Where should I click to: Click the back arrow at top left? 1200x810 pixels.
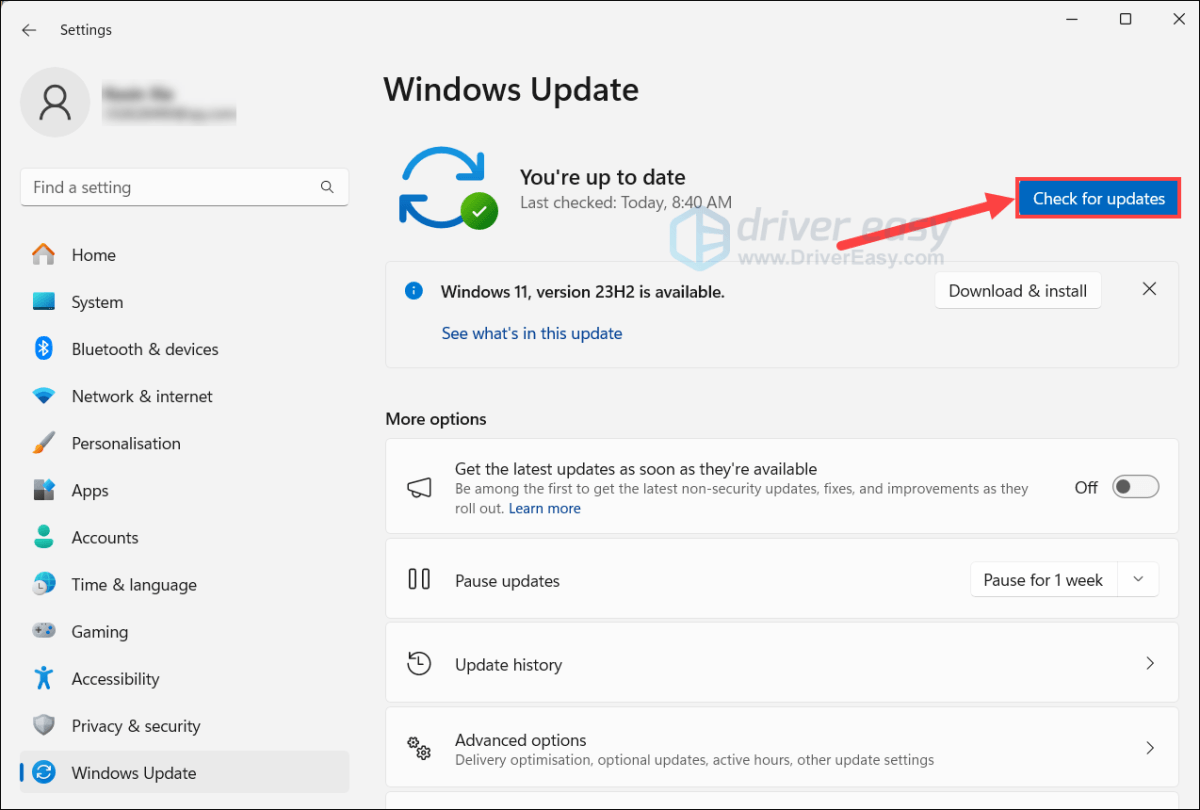28,30
